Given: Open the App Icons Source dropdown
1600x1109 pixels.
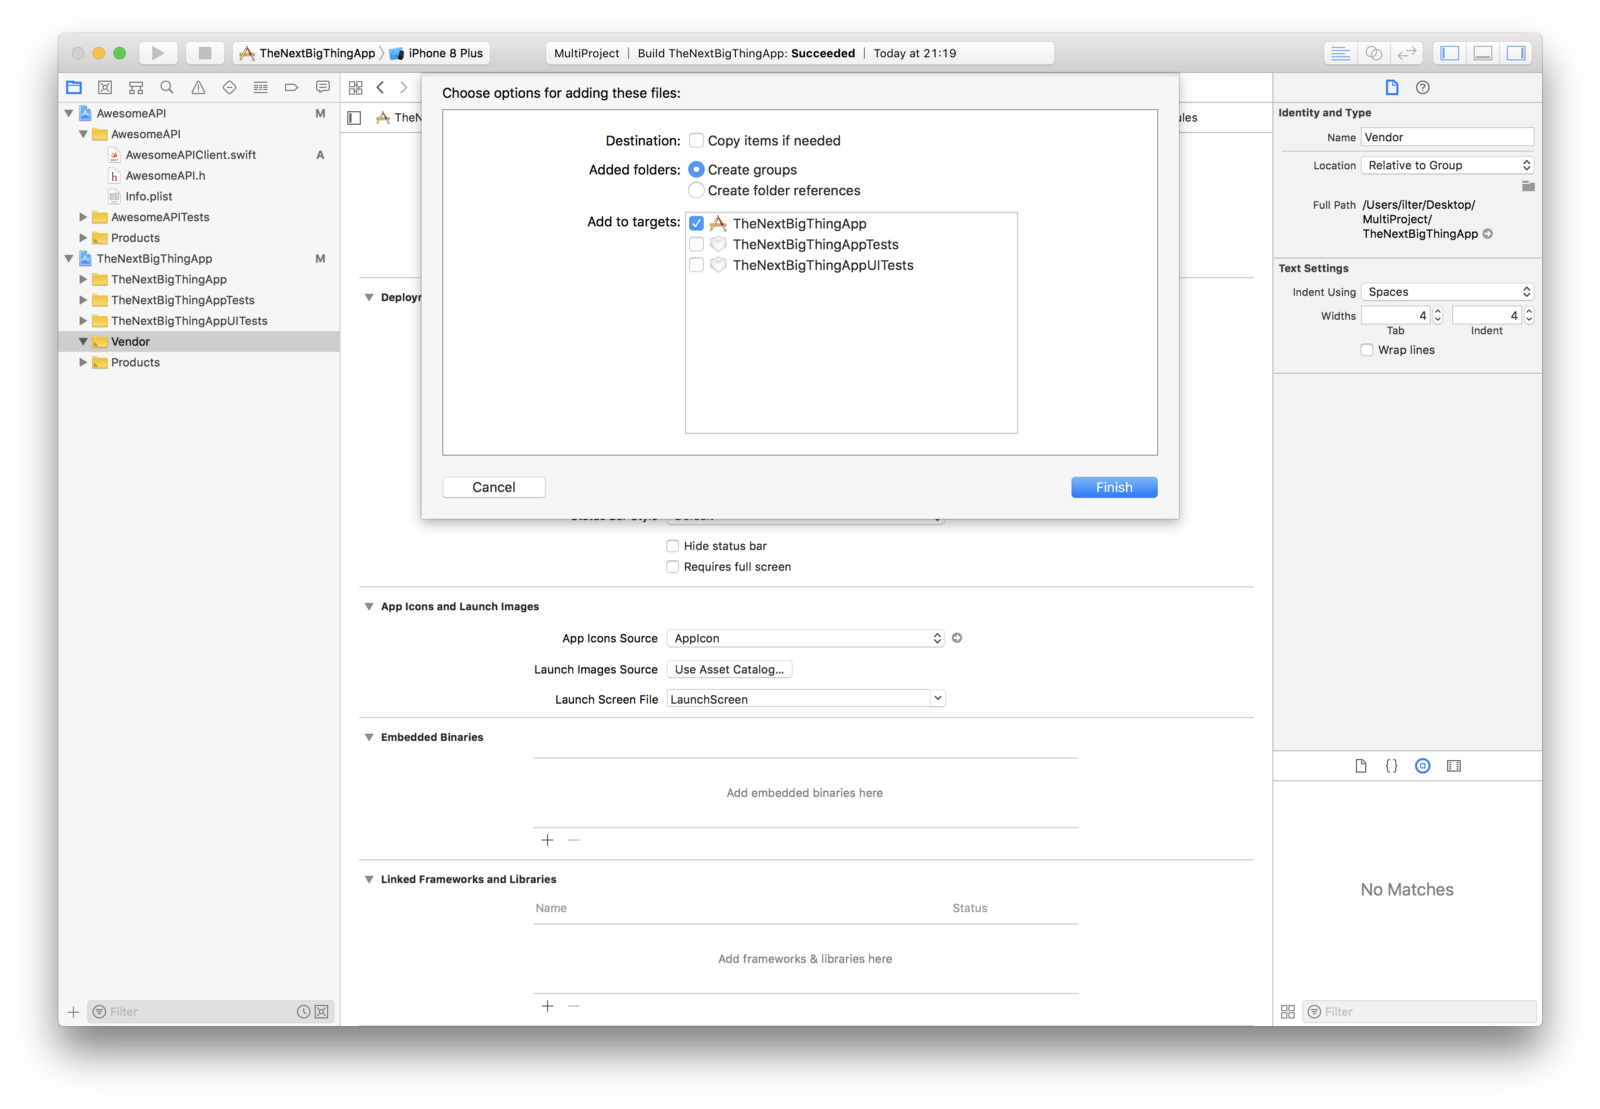Looking at the screenshot, I should tap(805, 638).
